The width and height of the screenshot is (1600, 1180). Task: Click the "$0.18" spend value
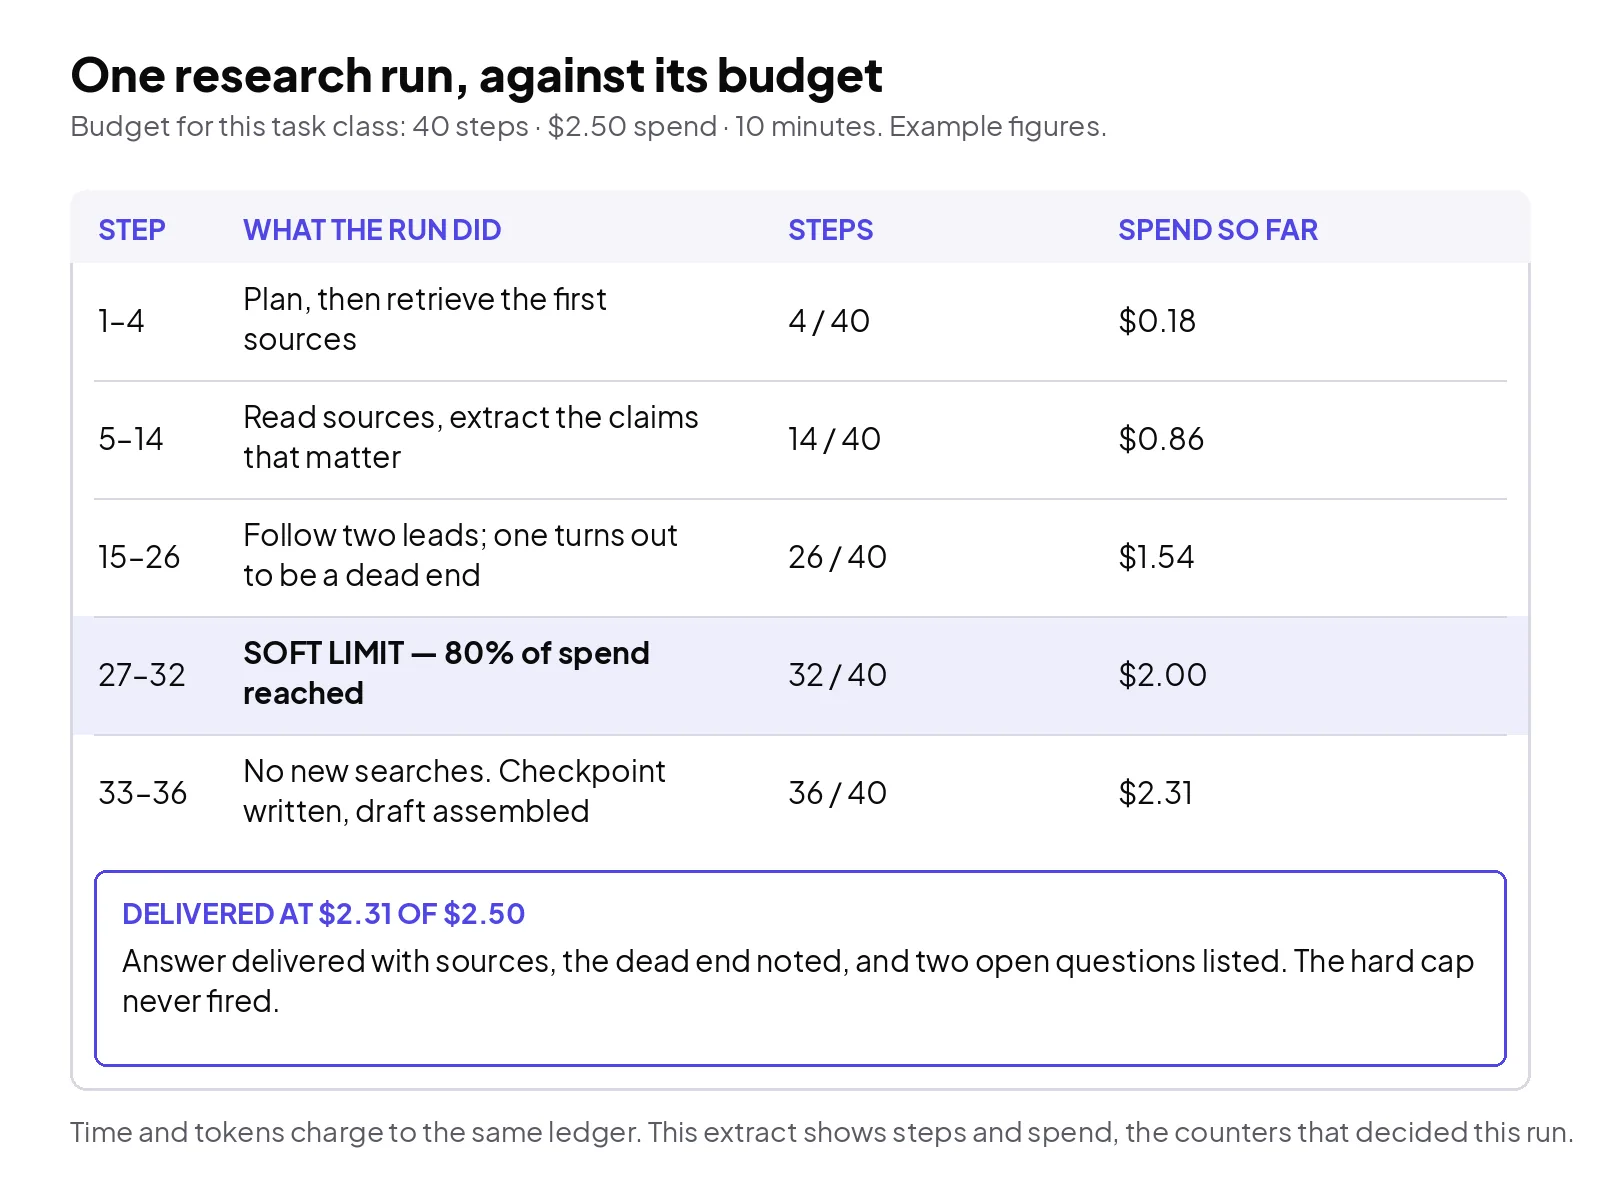(x=1157, y=321)
